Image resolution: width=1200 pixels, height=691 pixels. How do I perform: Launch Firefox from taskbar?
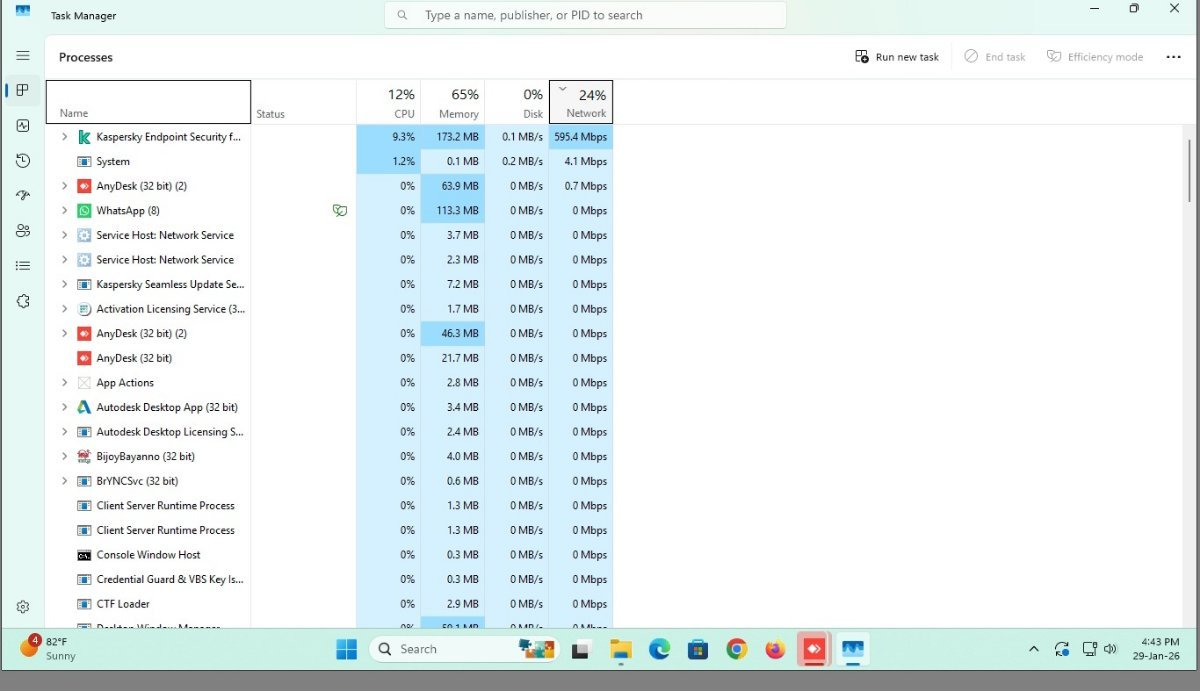coord(775,649)
